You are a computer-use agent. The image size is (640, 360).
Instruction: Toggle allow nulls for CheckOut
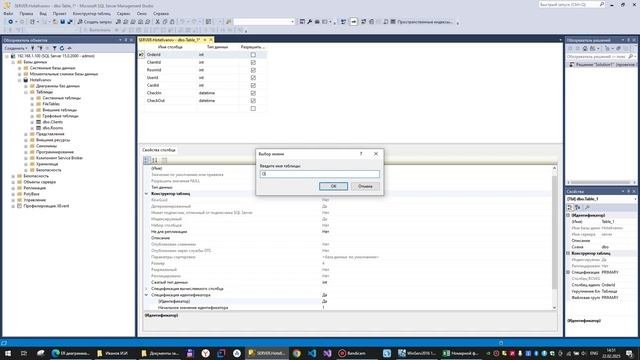click(x=253, y=100)
